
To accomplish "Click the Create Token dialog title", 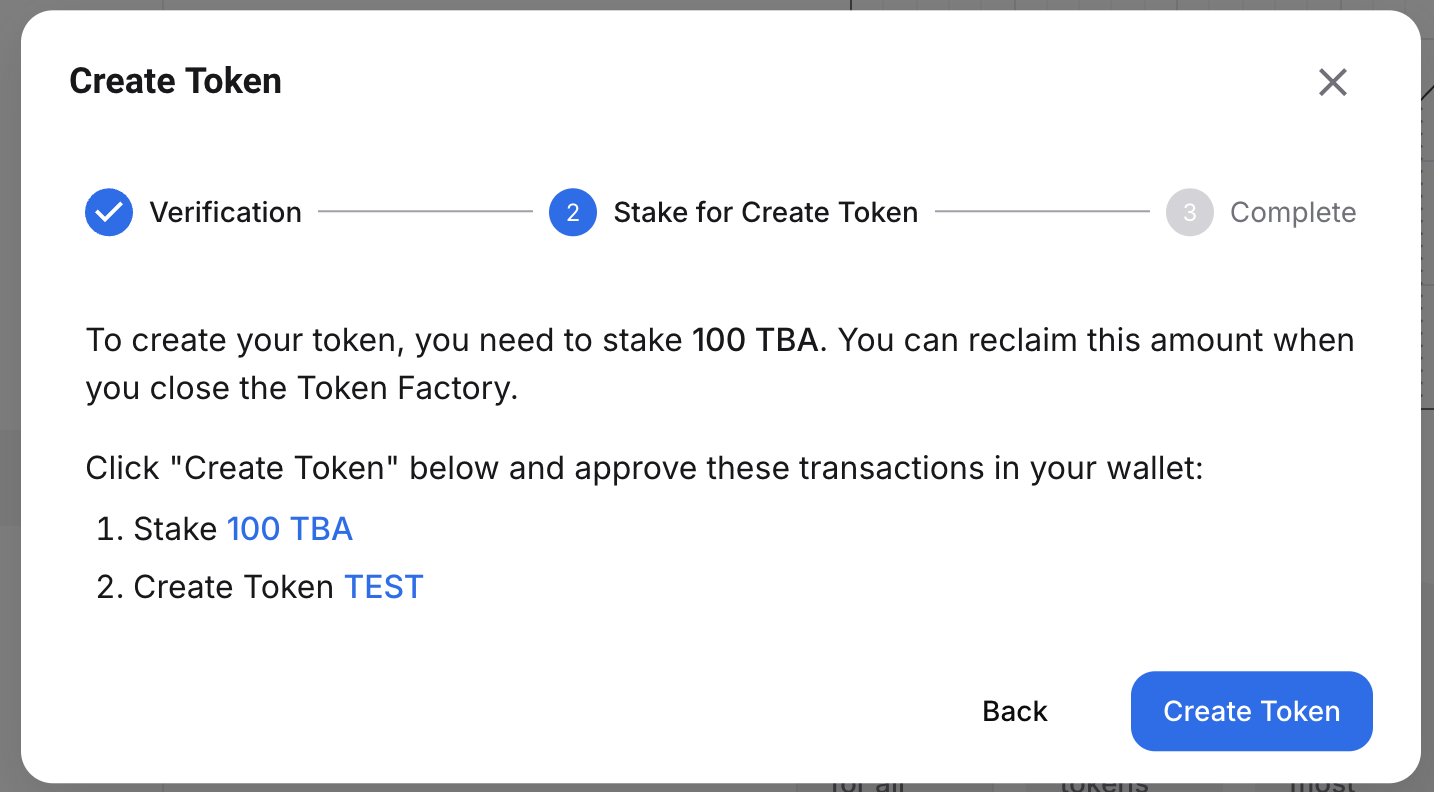I will (176, 81).
